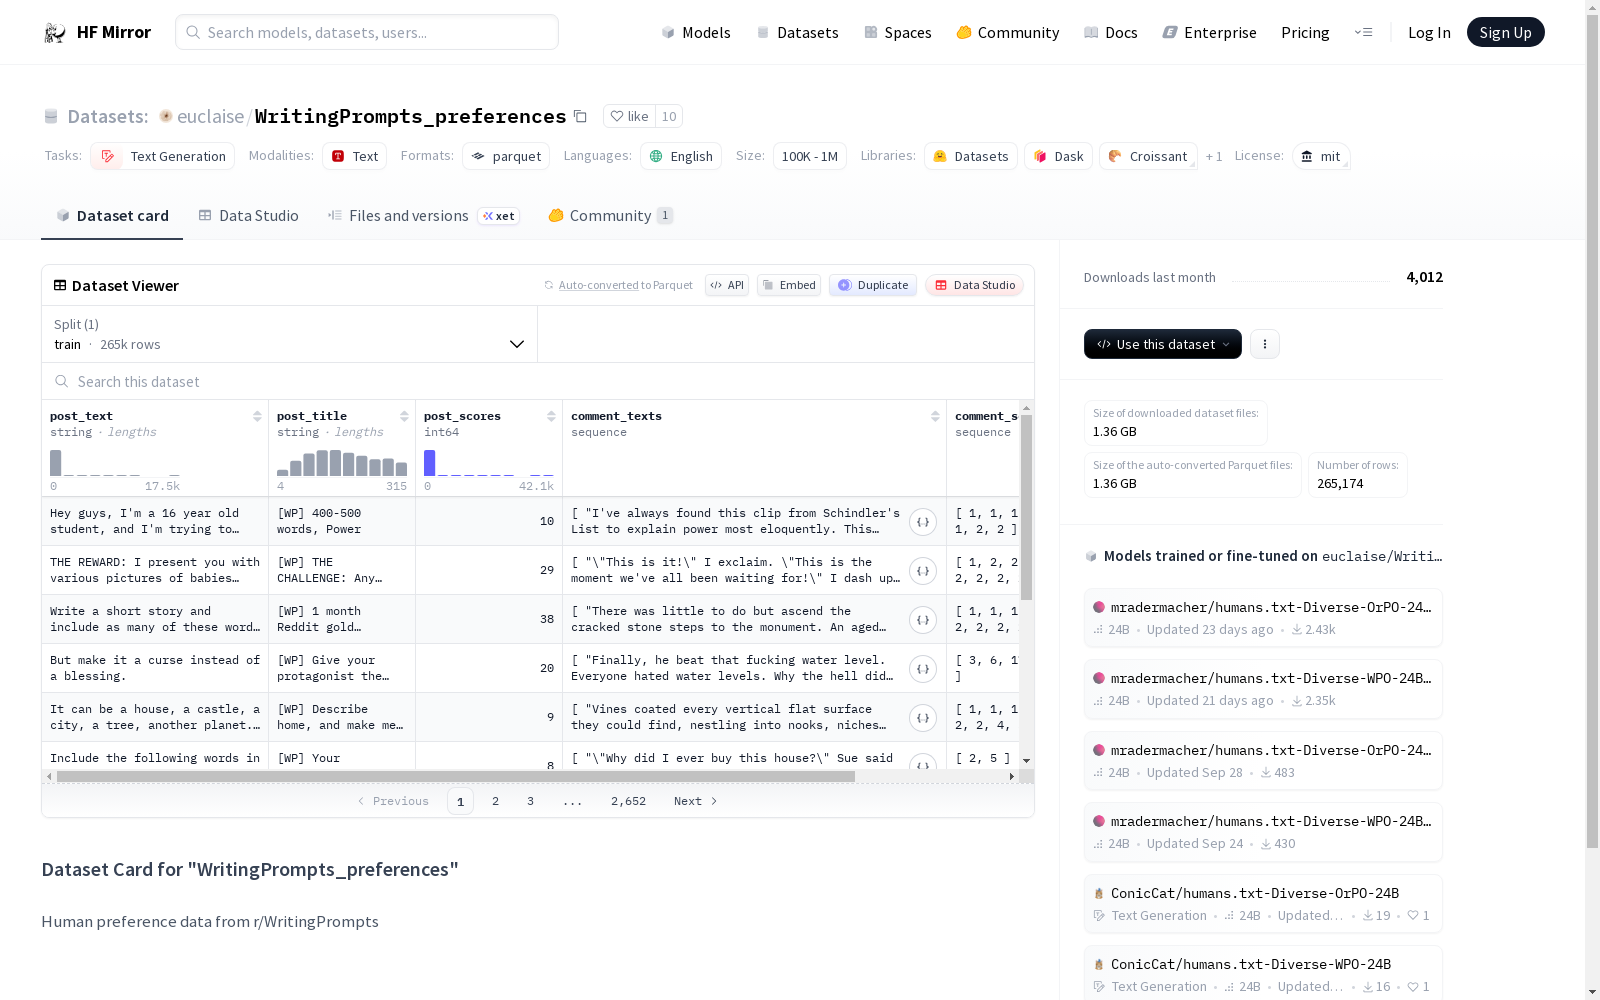Jump to page 2,652 of dataset rows
Viewport: 1600px width, 1000px height.
pos(628,801)
